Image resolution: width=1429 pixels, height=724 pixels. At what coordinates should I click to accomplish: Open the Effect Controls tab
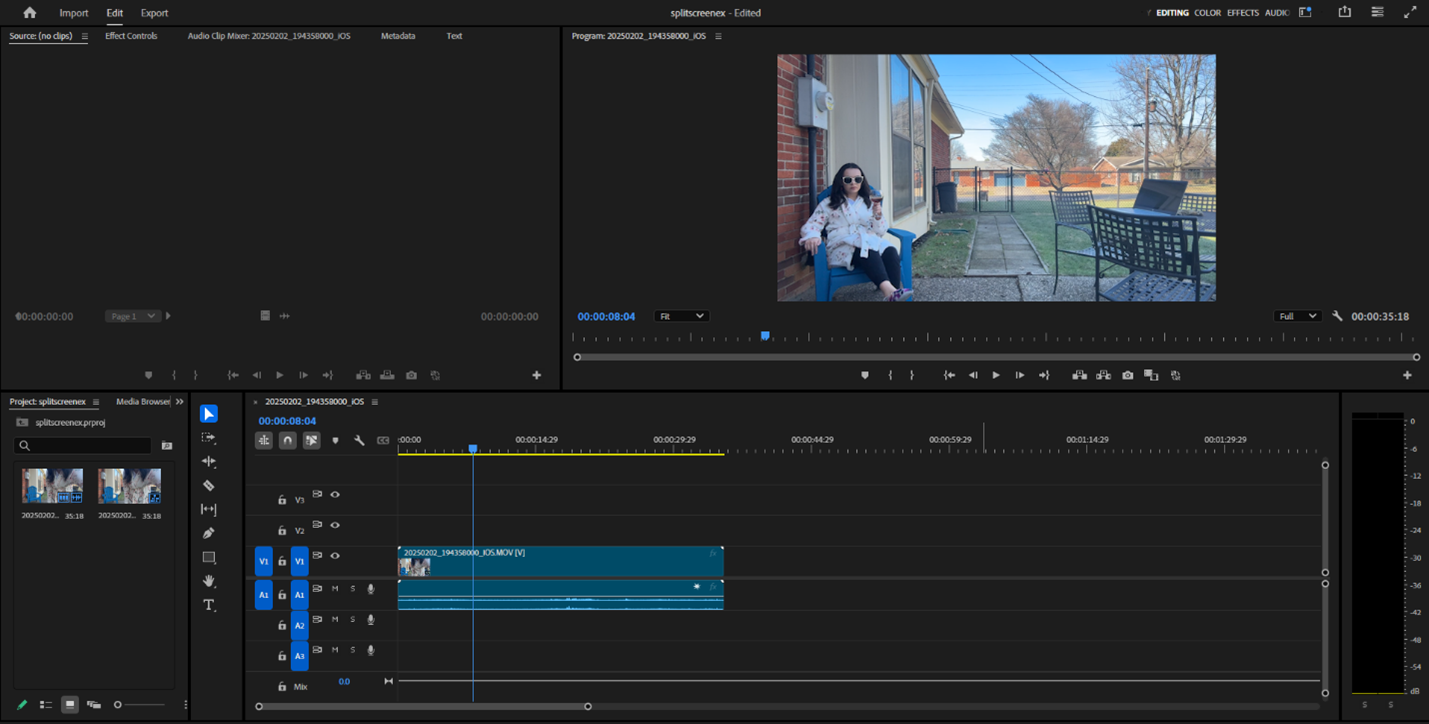click(x=131, y=36)
